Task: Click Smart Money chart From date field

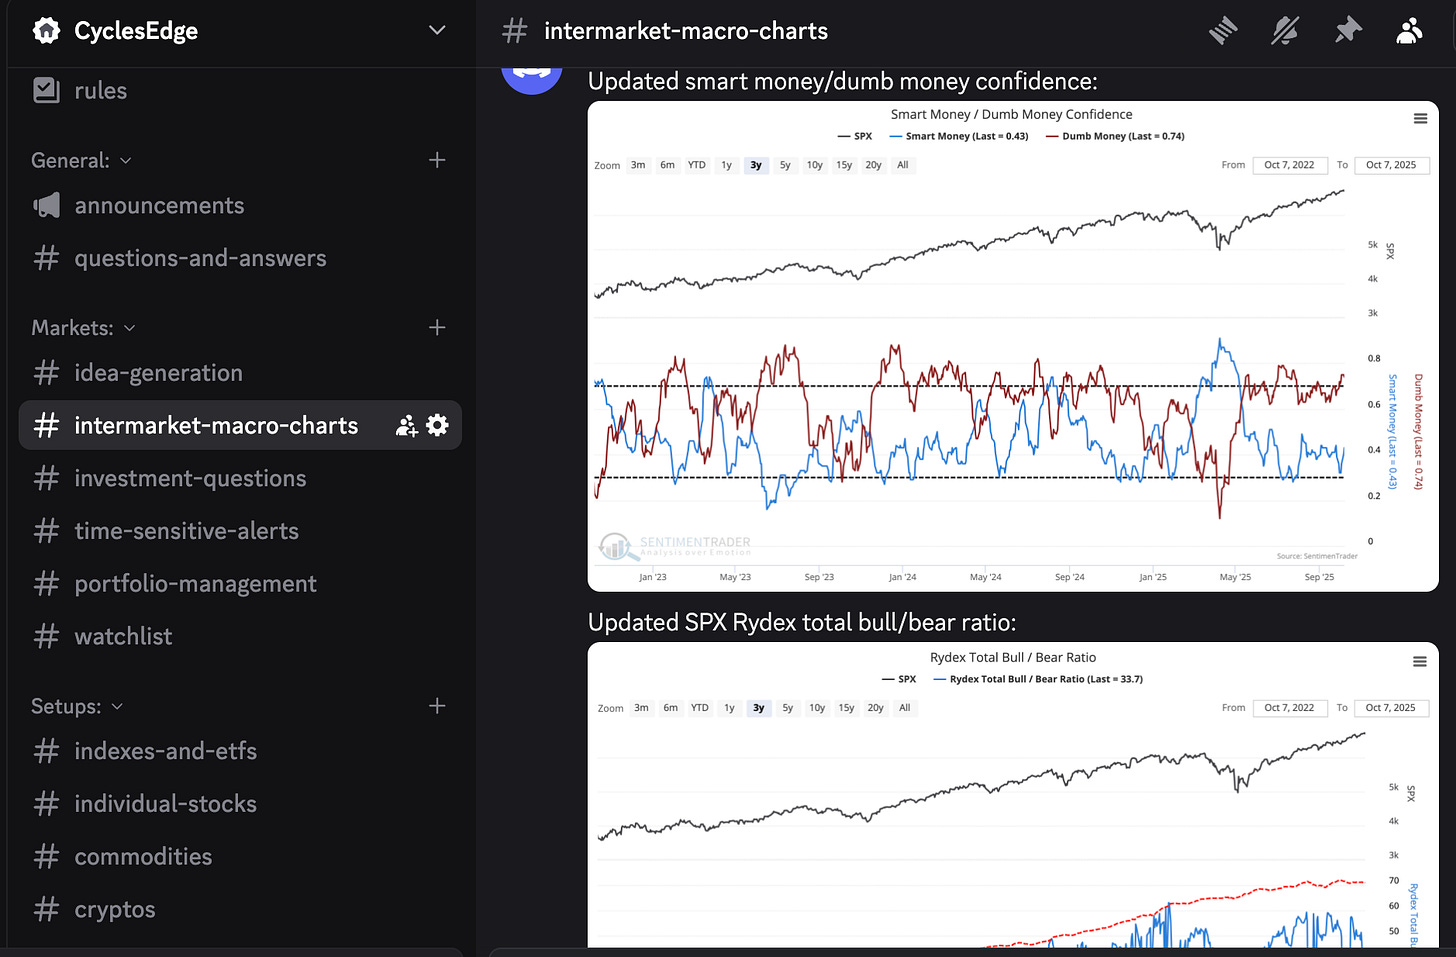Action: pyautogui.click(x=1290, y=165)
